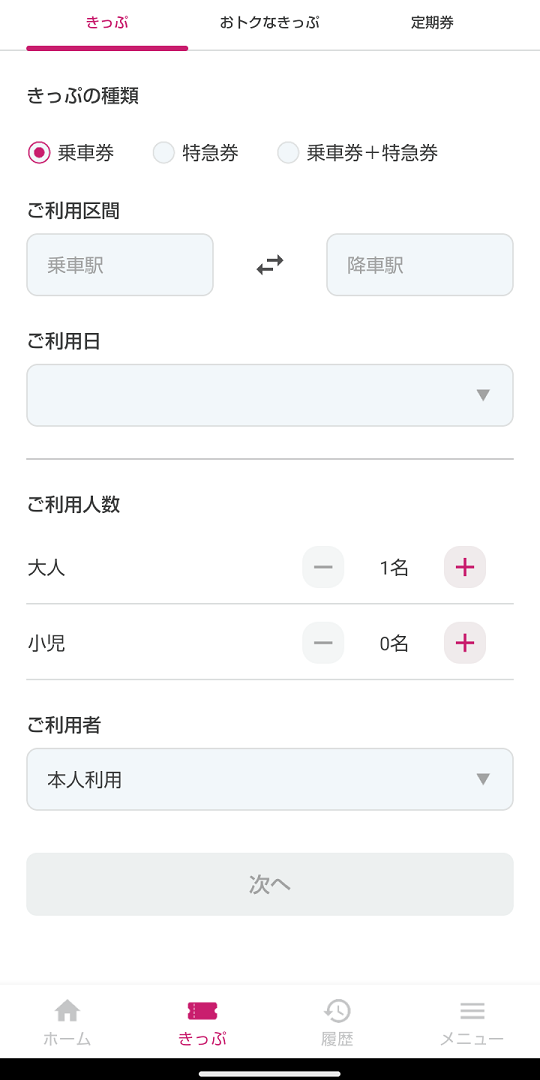Tap the ホーム house icon
This screenshot has height=1080, width=540.
click(x=67, y=1010)
